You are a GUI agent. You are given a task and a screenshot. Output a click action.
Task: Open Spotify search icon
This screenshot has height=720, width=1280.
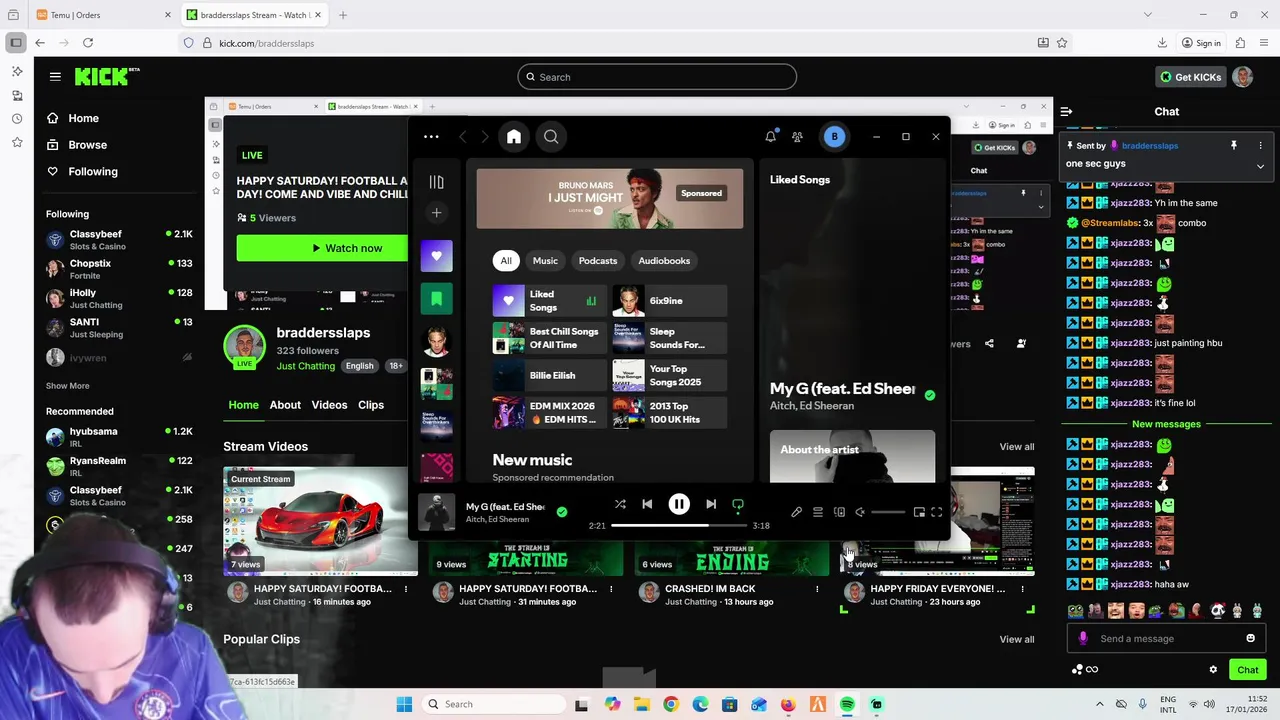tap(551, 137)
